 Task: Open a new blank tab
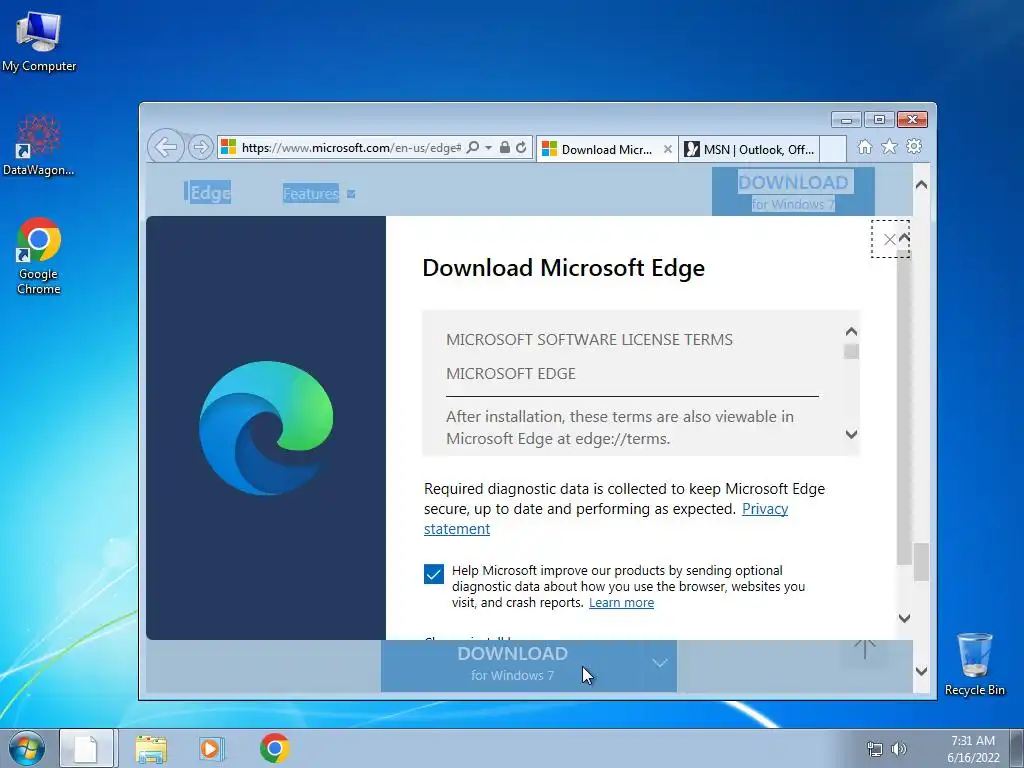(x=833, y=149)
